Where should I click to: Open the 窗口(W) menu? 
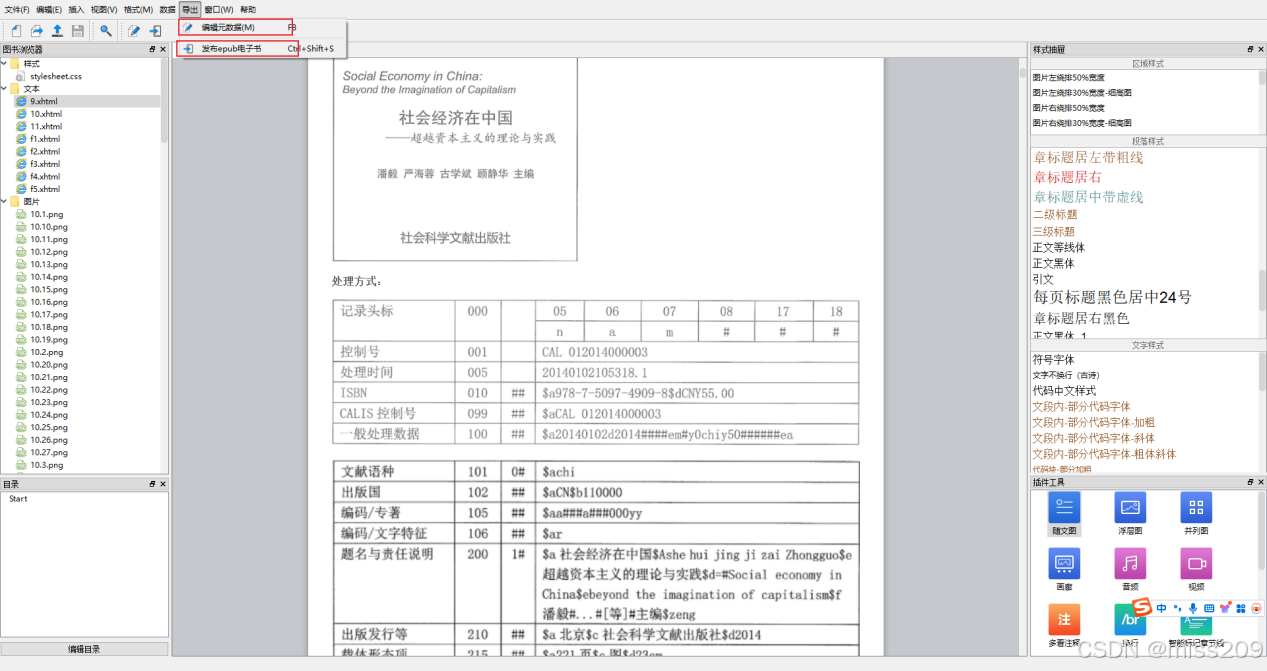click(219, 10)
